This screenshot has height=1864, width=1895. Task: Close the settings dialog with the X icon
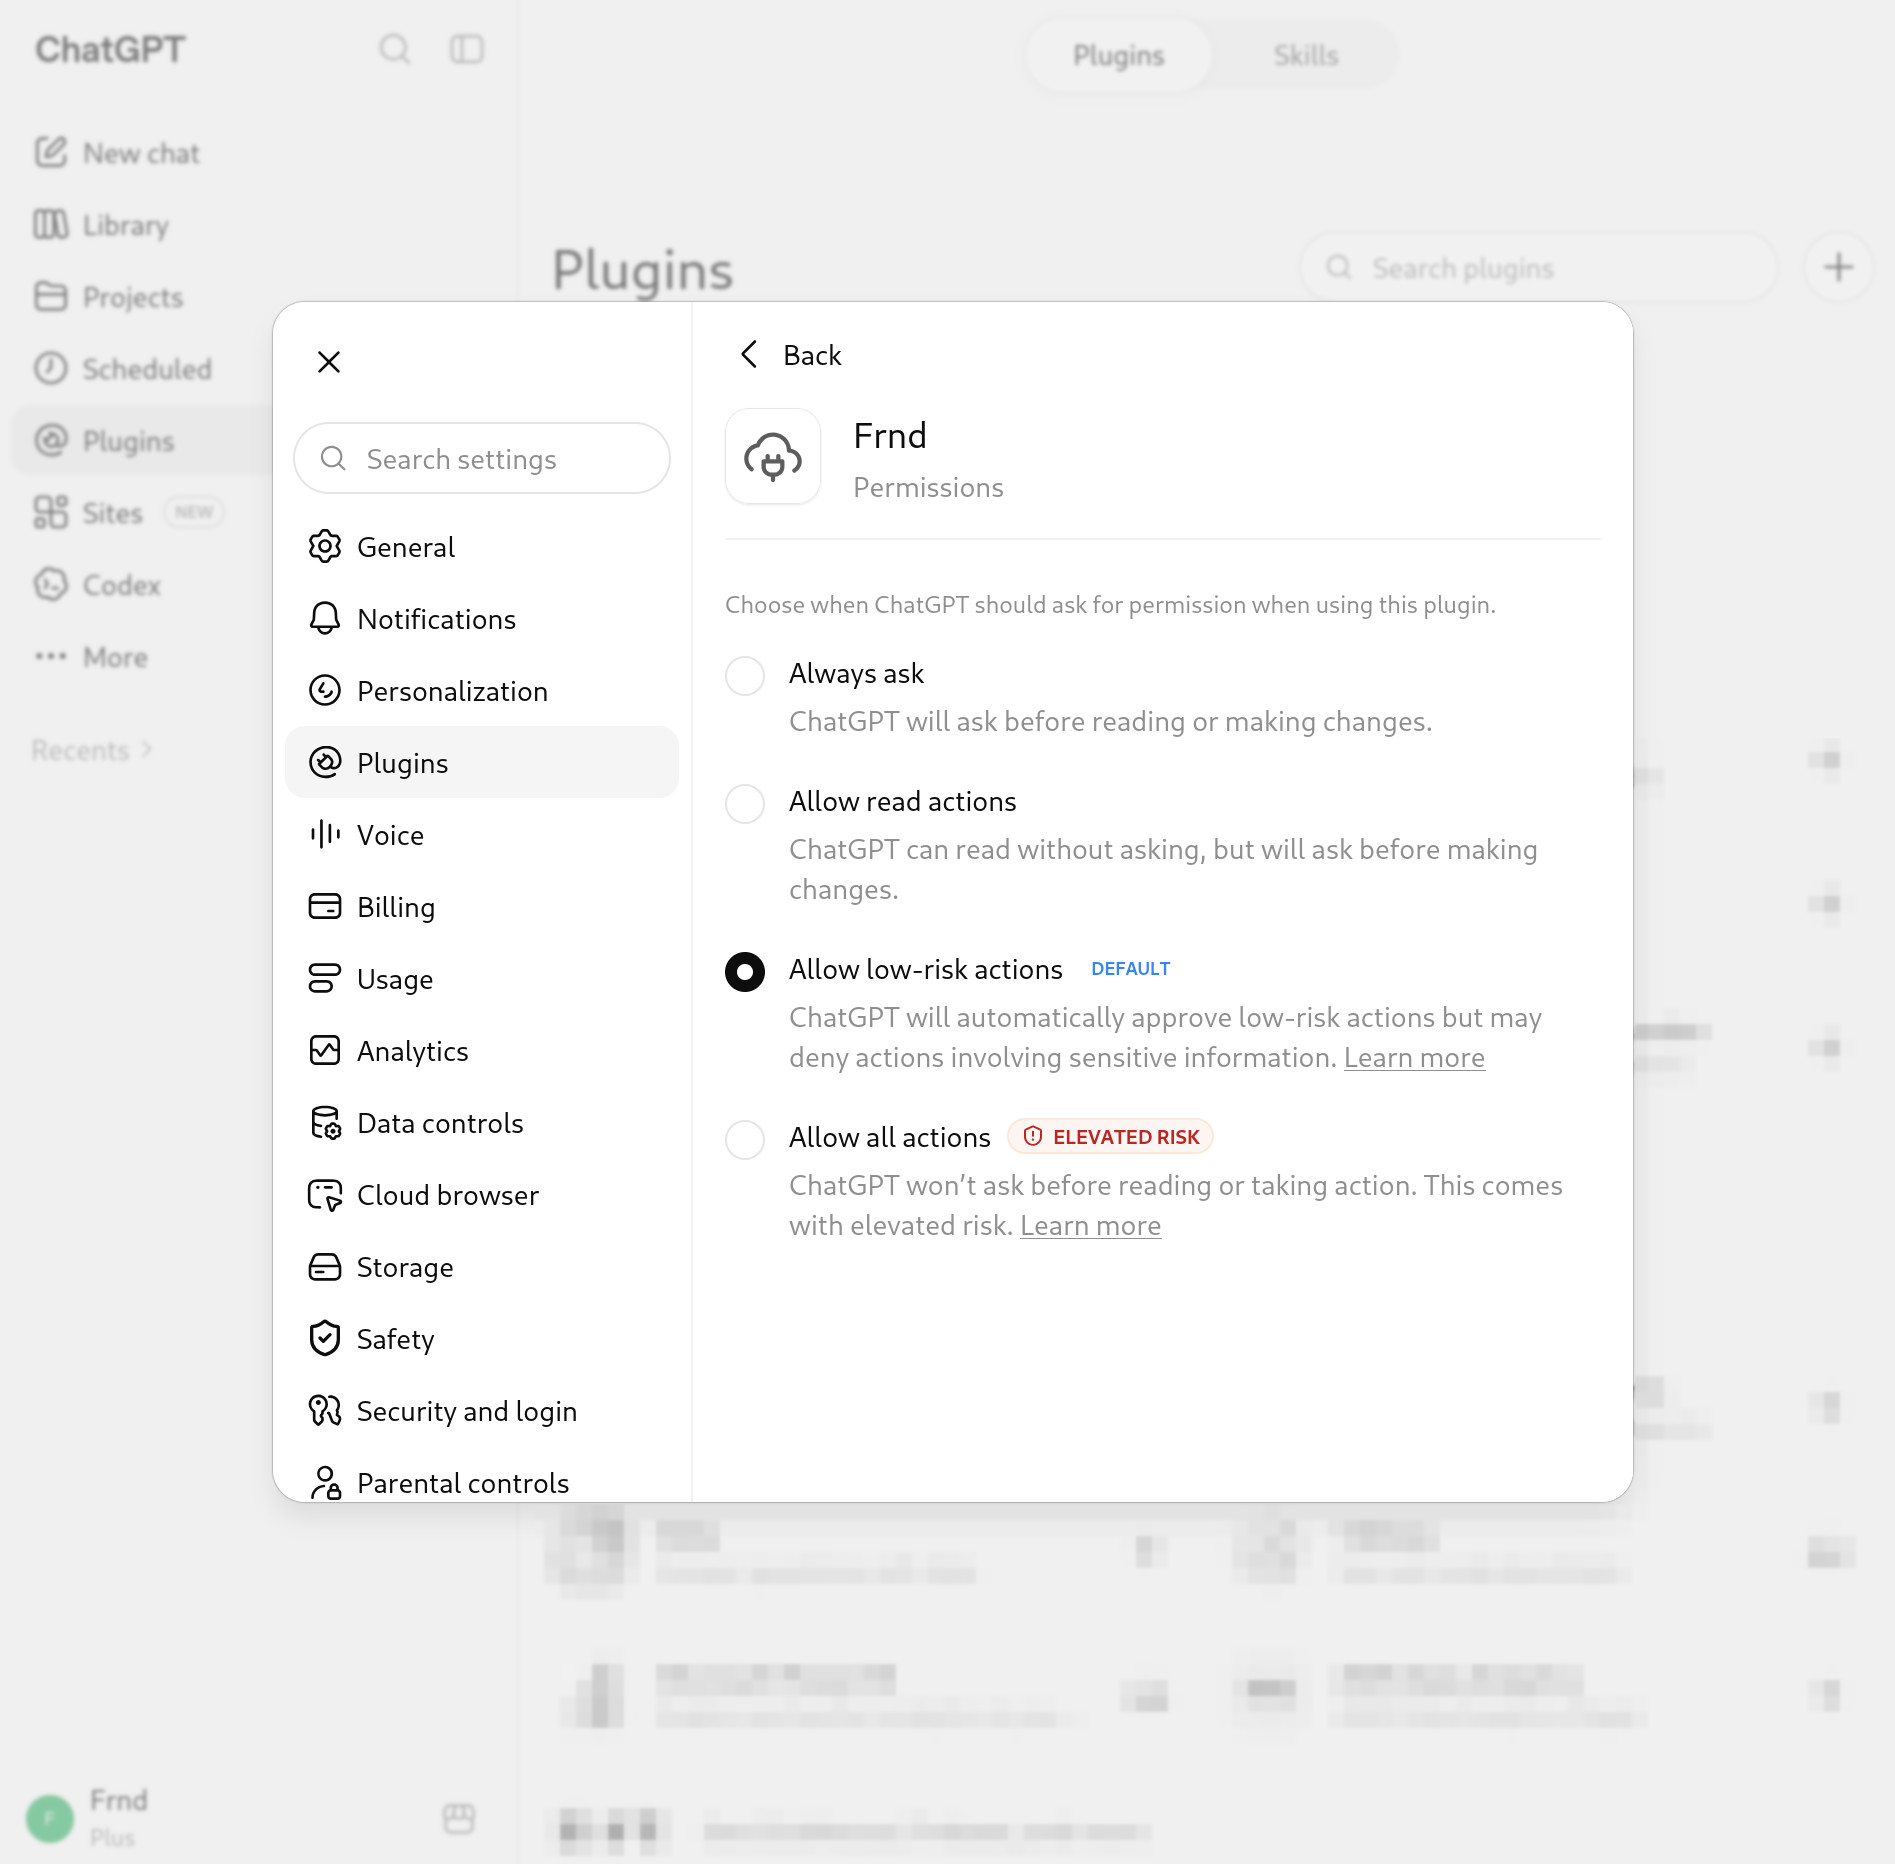329,362
